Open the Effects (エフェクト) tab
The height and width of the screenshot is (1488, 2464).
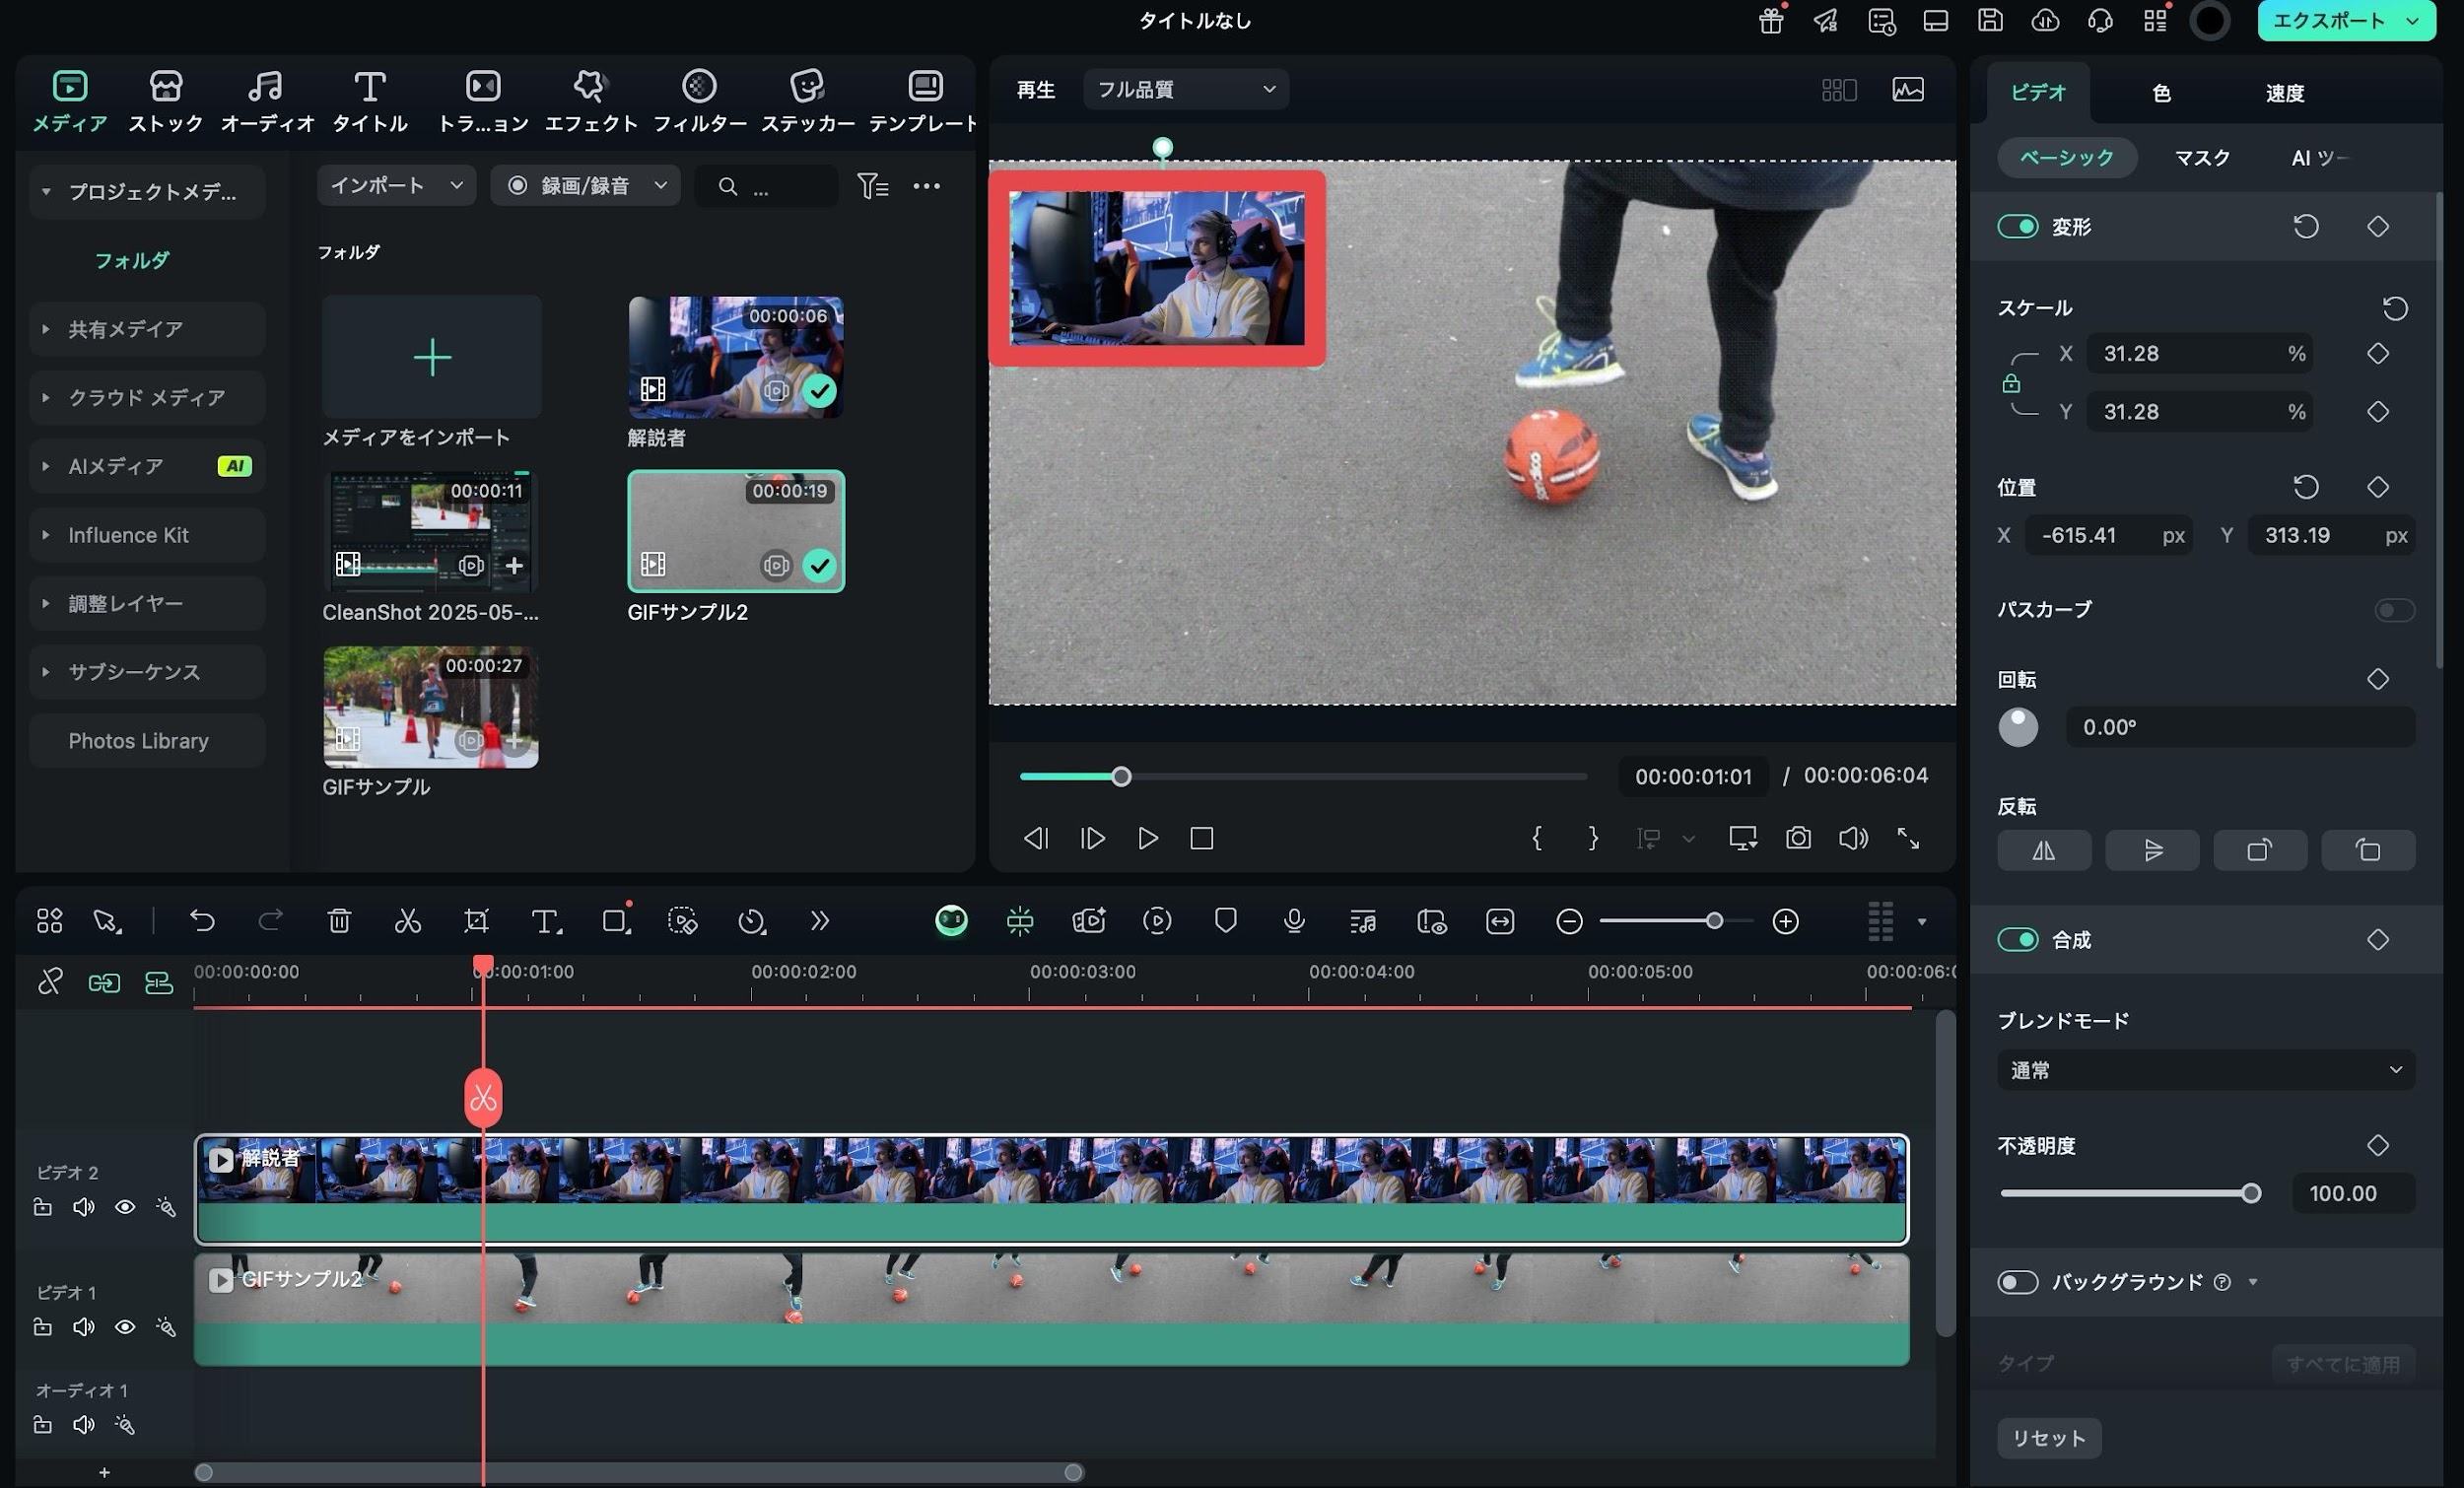590,101
